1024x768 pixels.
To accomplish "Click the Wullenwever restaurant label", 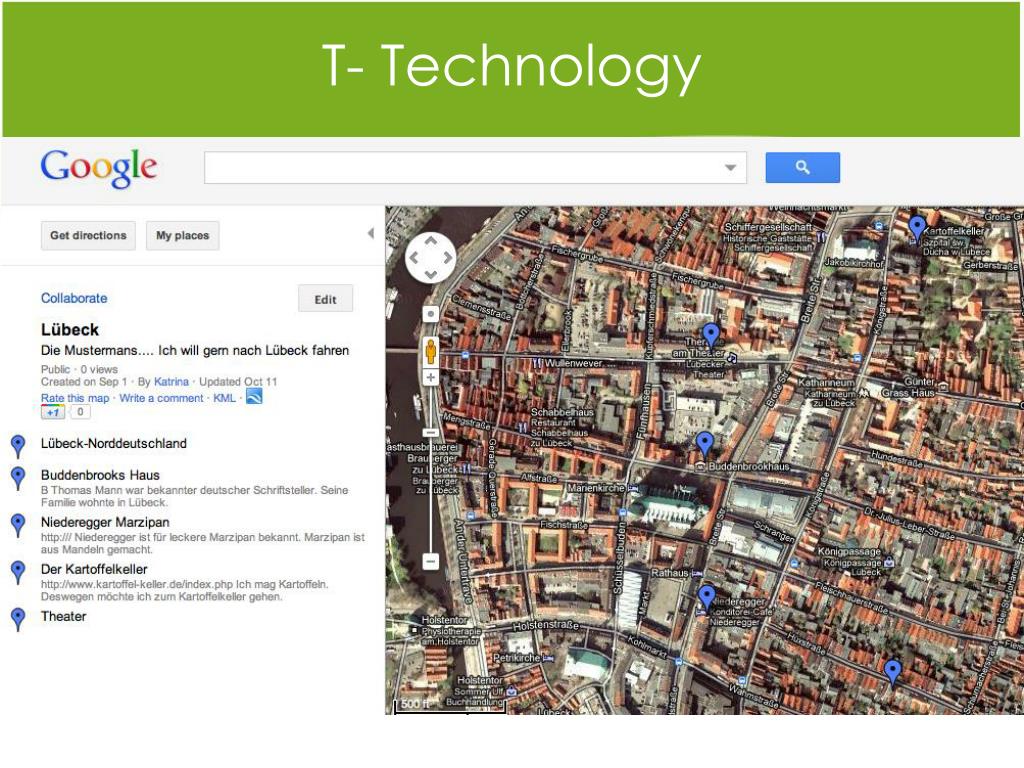I will [x=573, y=362].
